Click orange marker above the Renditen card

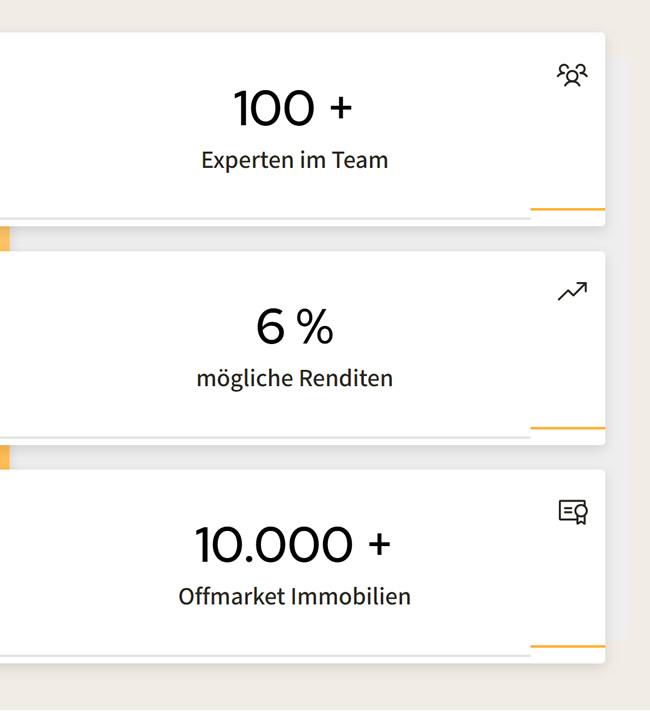(4, 238)
